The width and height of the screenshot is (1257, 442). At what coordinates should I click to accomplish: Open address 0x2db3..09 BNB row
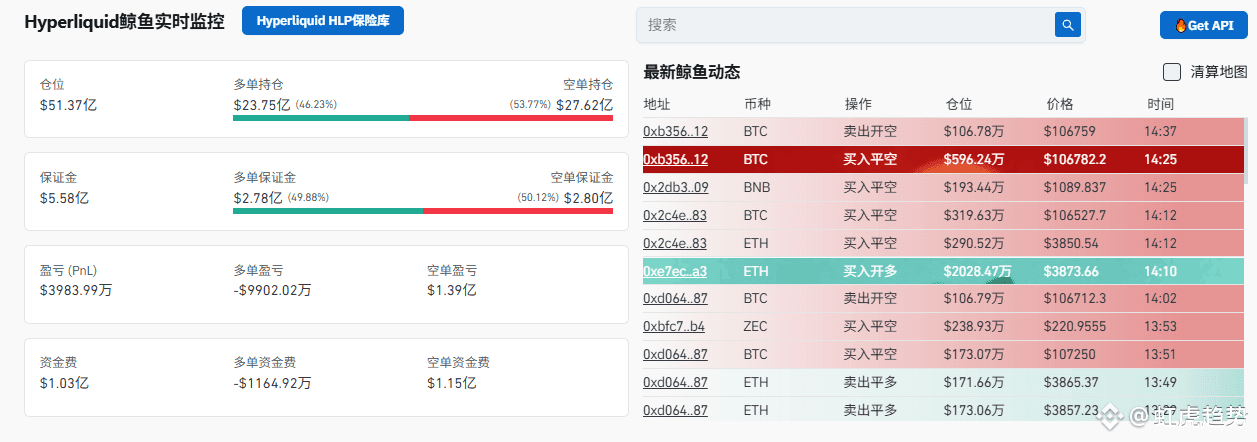(x=676, y=187)
